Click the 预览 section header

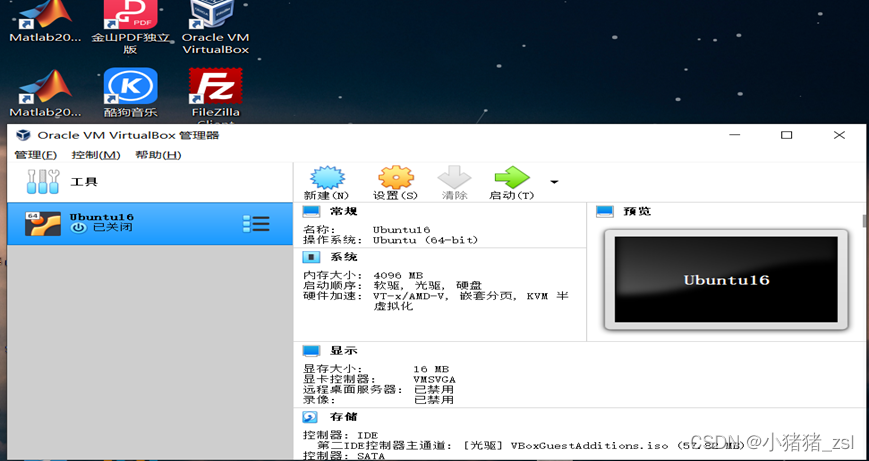click(637, 211)
